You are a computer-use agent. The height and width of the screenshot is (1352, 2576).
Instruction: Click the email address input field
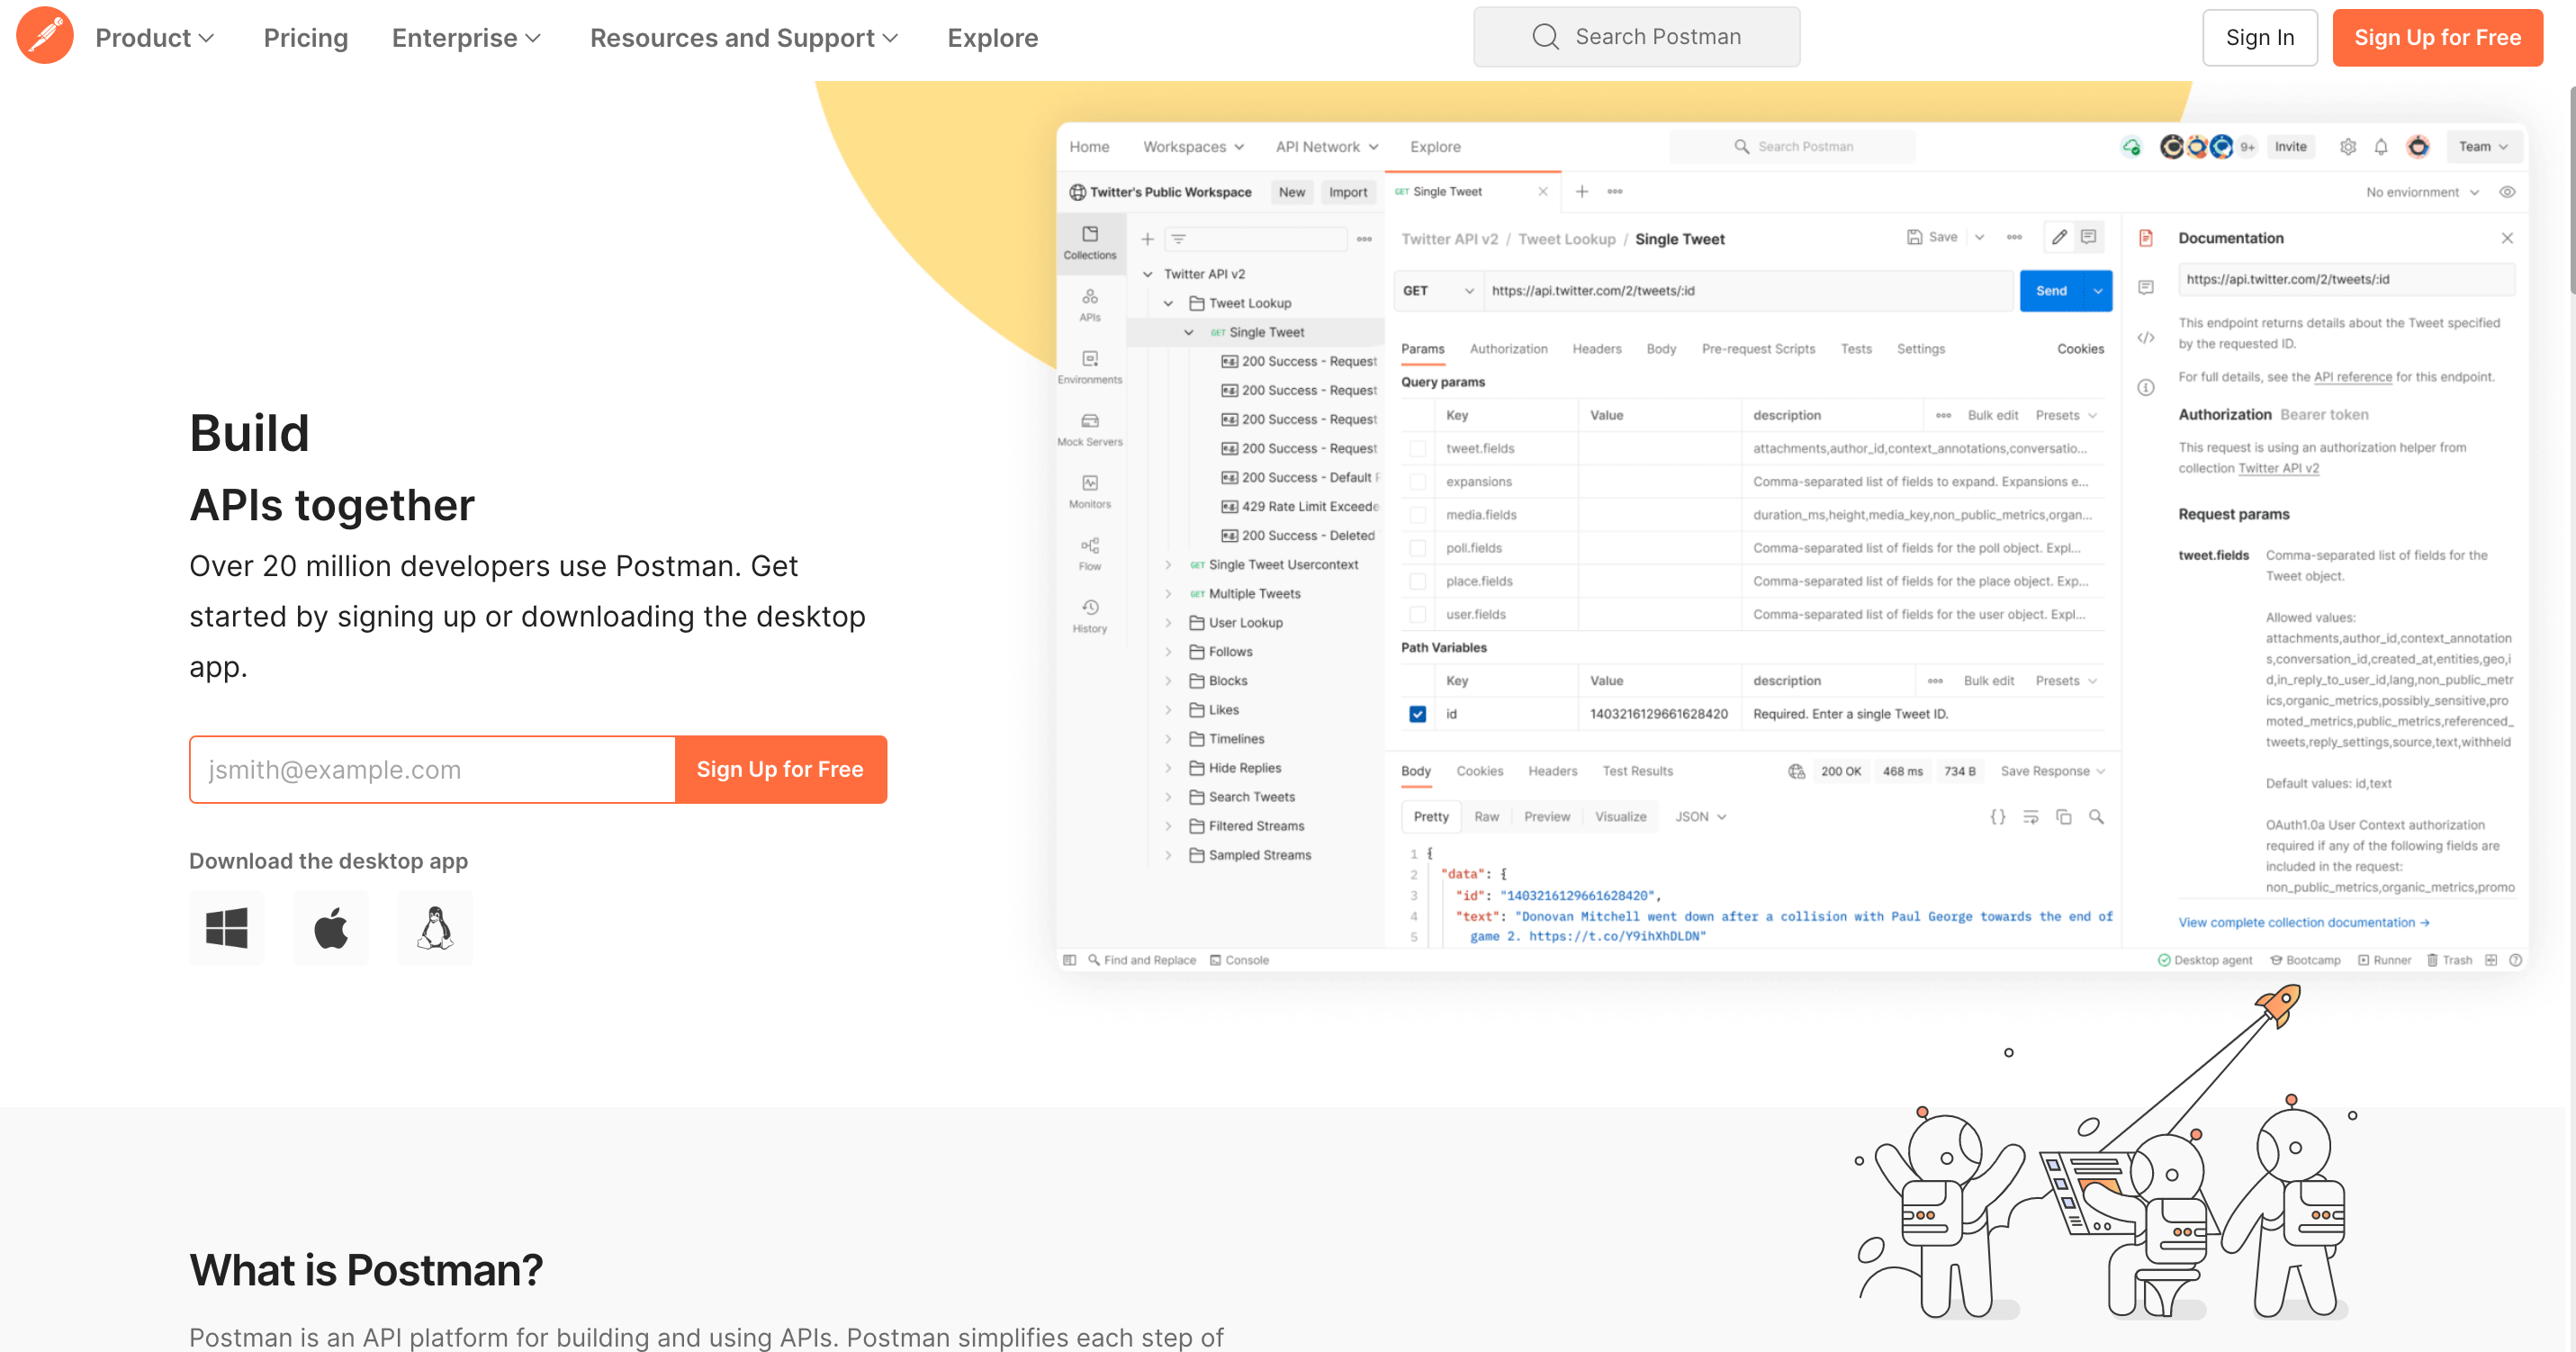tap(432, 769)
